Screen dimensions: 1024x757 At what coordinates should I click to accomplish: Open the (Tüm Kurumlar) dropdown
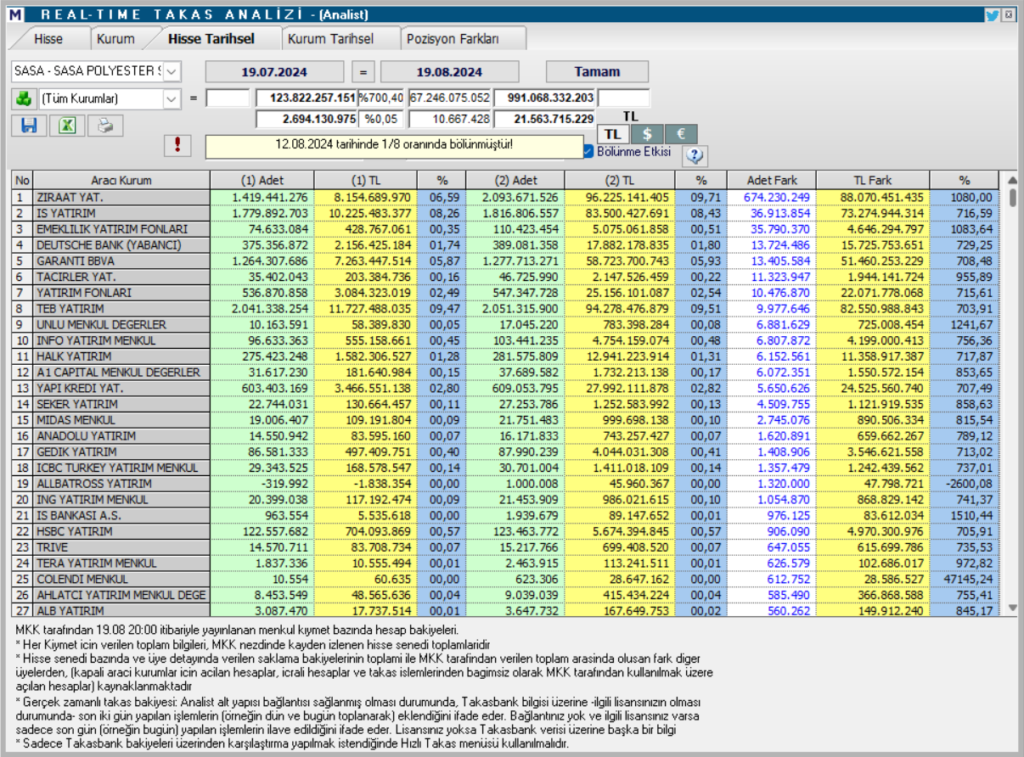pos(172,99)
